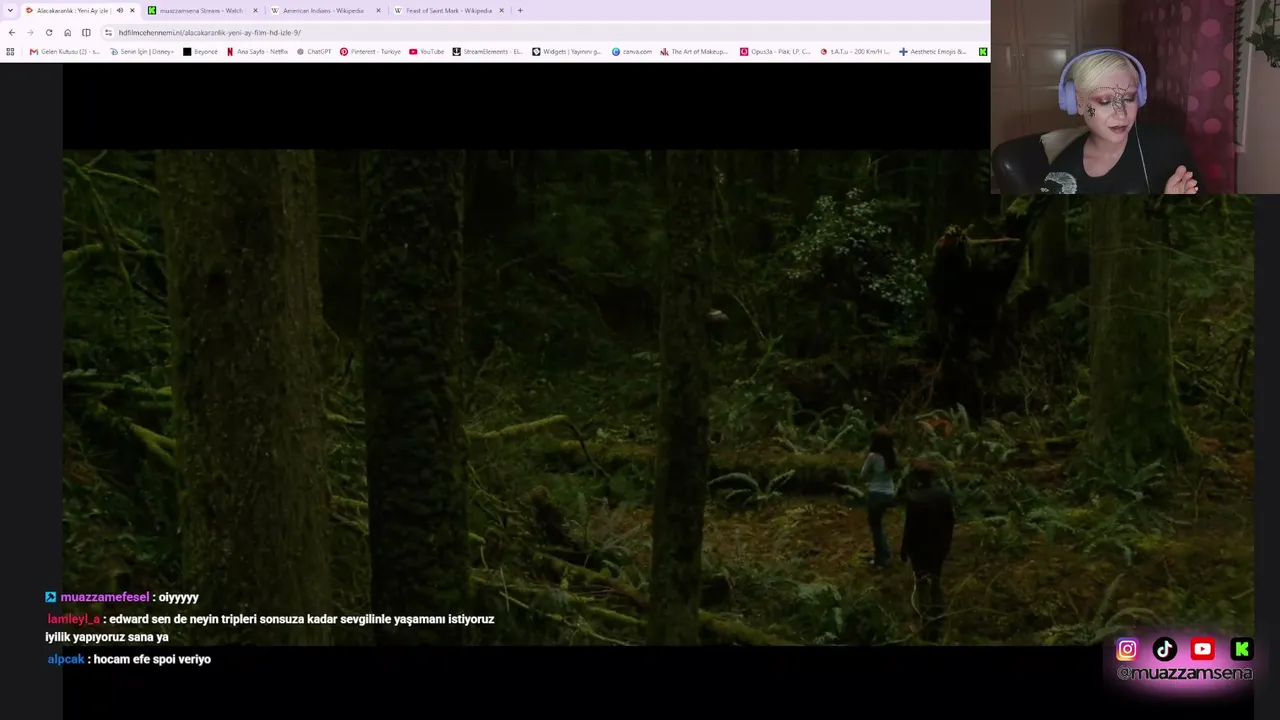Open the t.A.T.u 200 Km/H bookmark
Image resolution: width=1280 pixels, height=720 pixels.
click(x=855, y=52)
